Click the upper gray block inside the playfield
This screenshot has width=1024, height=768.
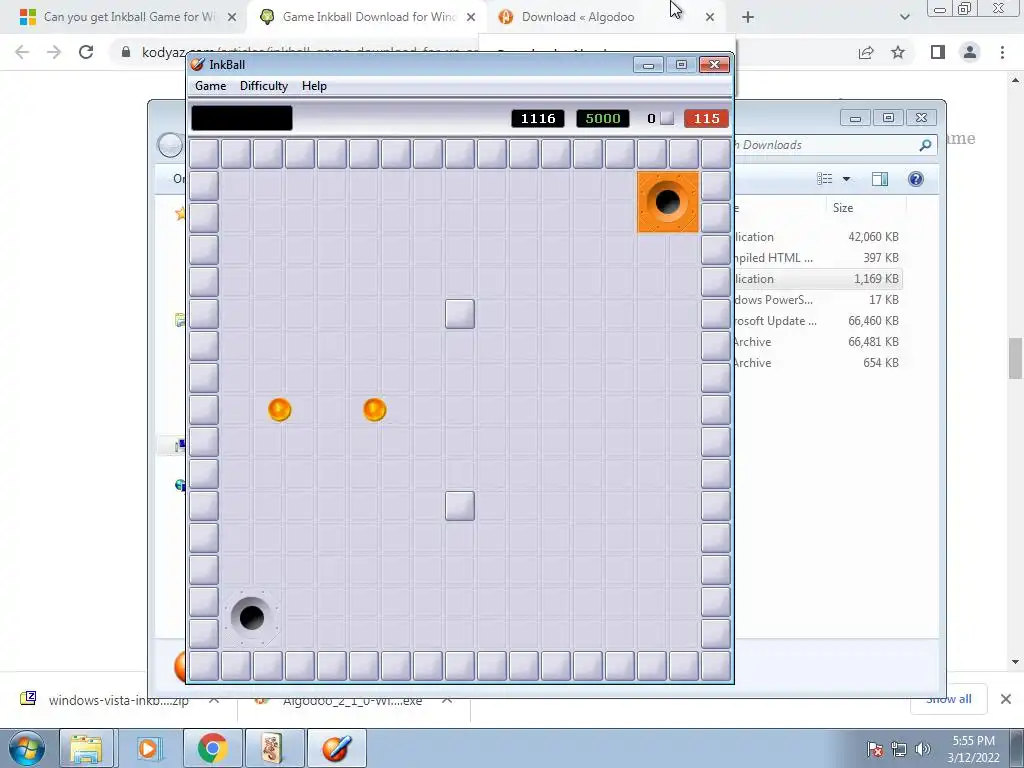click(x=460, y=313)
